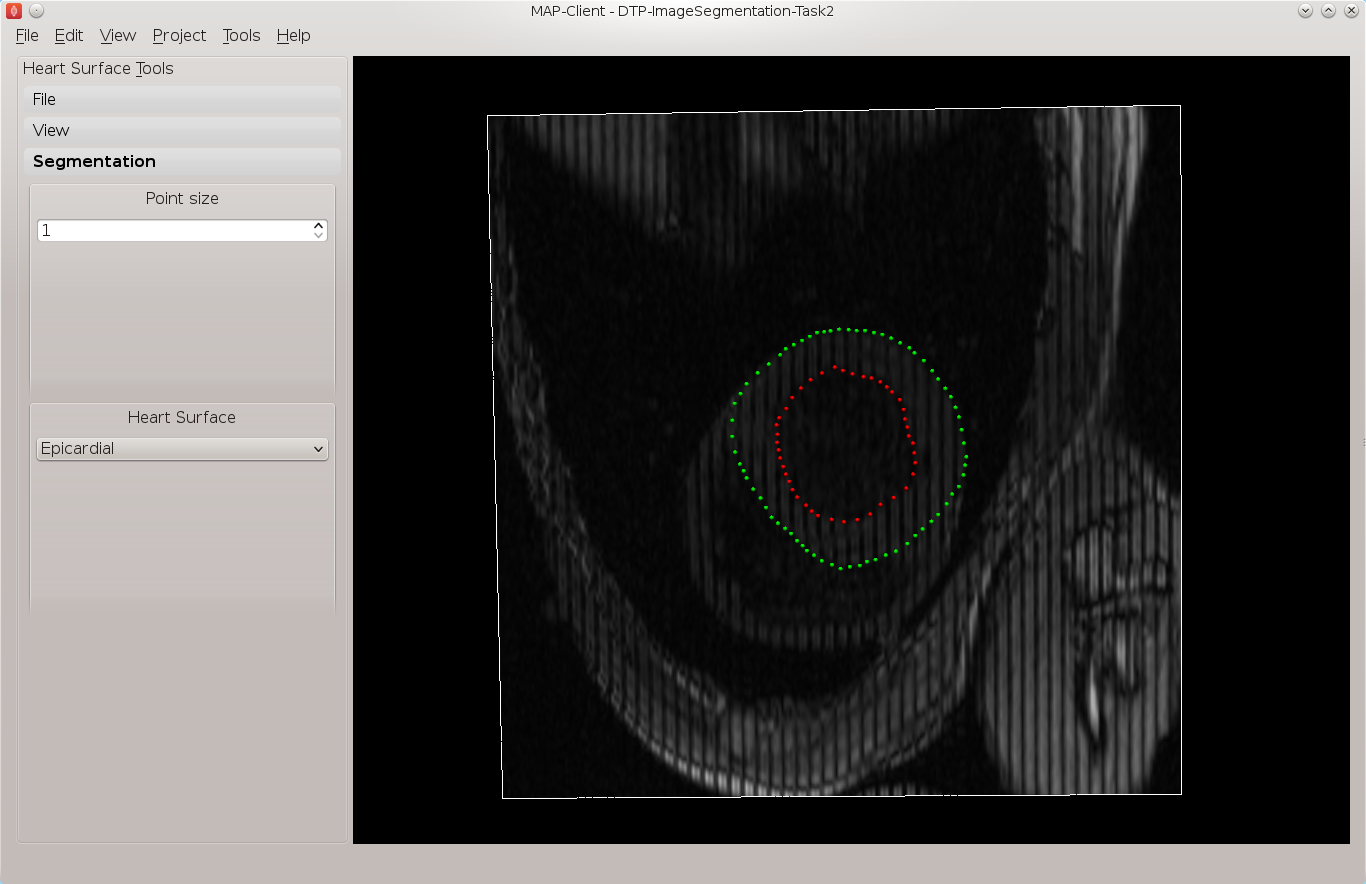Click the pin button beside the app icon

pos(36,11)
